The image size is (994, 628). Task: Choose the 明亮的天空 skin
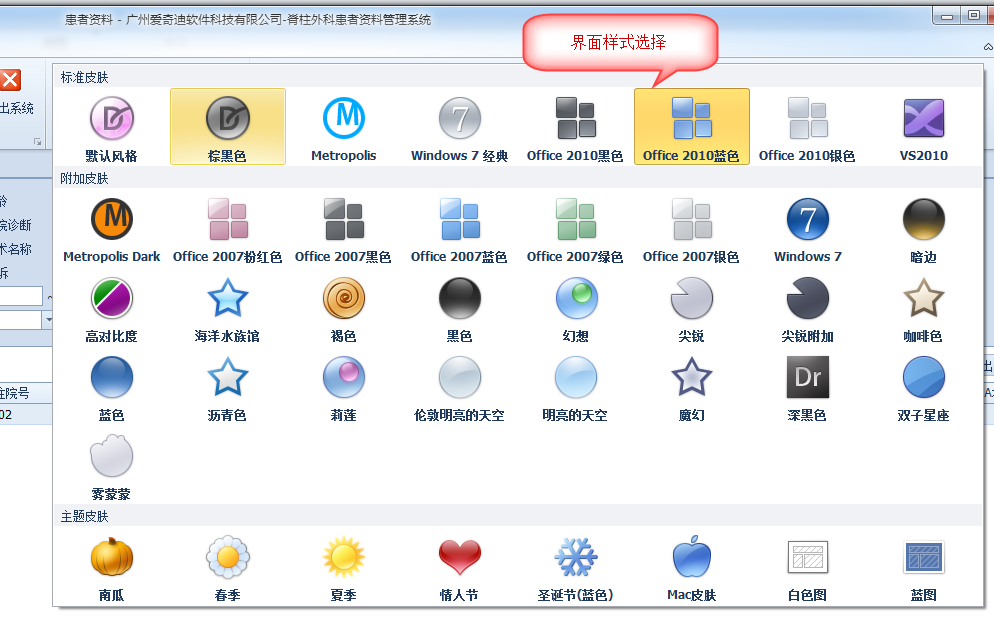pos(576,388)
